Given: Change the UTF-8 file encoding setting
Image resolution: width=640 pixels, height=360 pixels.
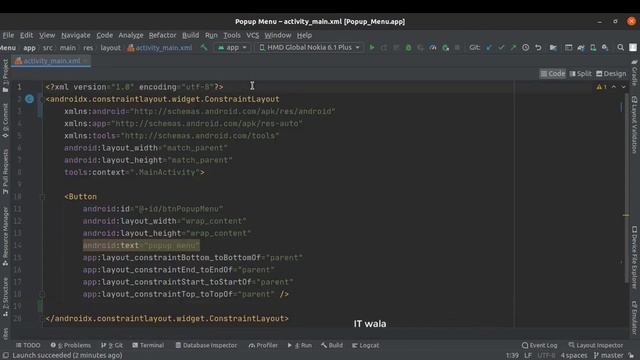Looking at the screenshot, I should (546, 356).
